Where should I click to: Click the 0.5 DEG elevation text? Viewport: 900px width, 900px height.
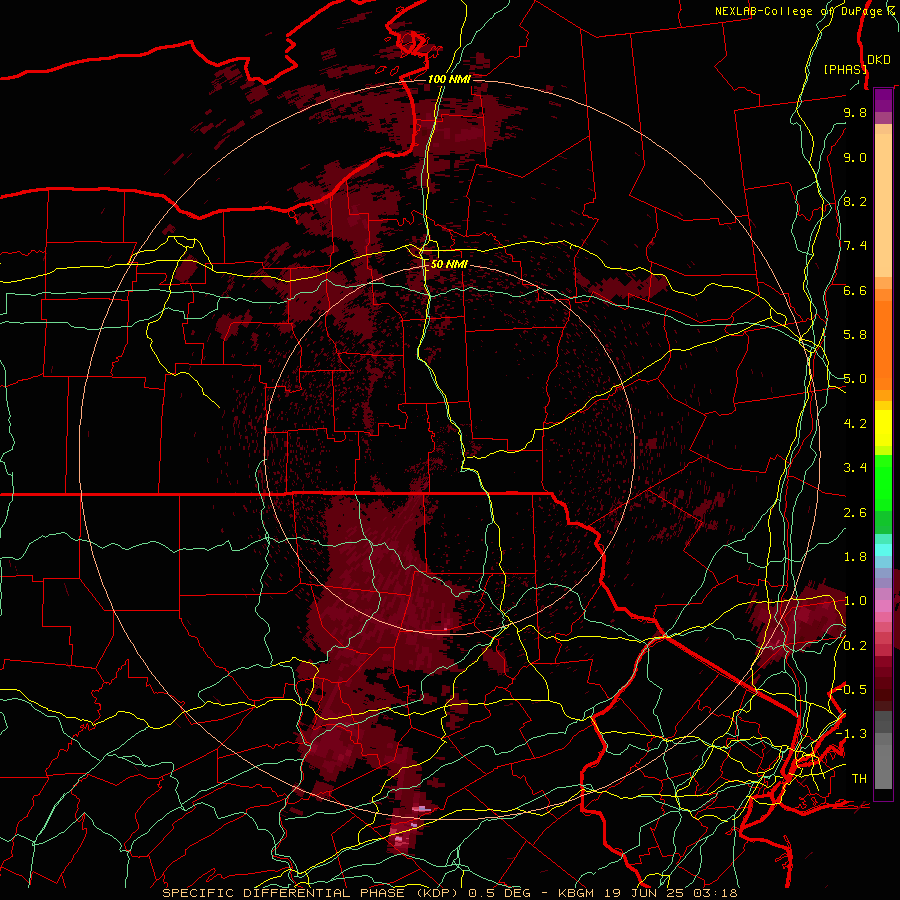501,893
